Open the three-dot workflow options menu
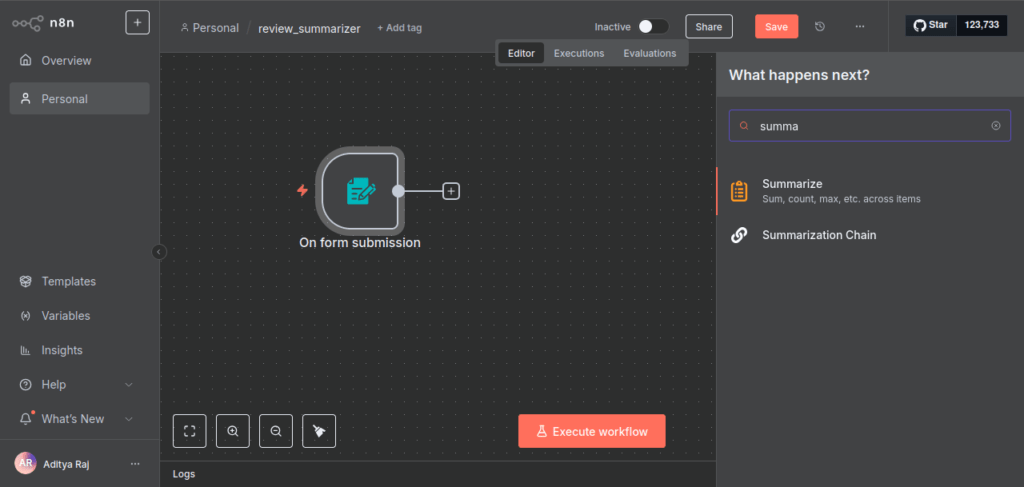The height and width of the screenshot is (487, 1024). point(860,27)
